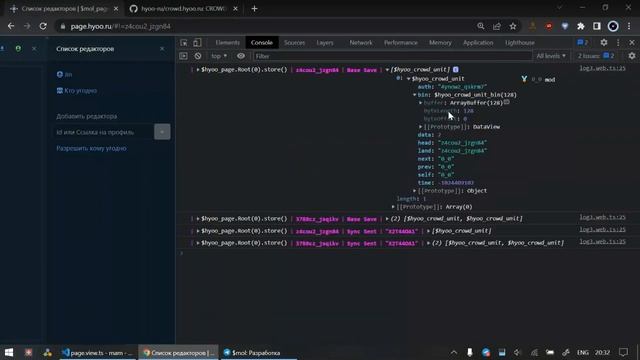Image resolution: width=640 pixels, height=360 pixels.
Task: Select the 'Кто угодно' editor entry
Action: 77,91
